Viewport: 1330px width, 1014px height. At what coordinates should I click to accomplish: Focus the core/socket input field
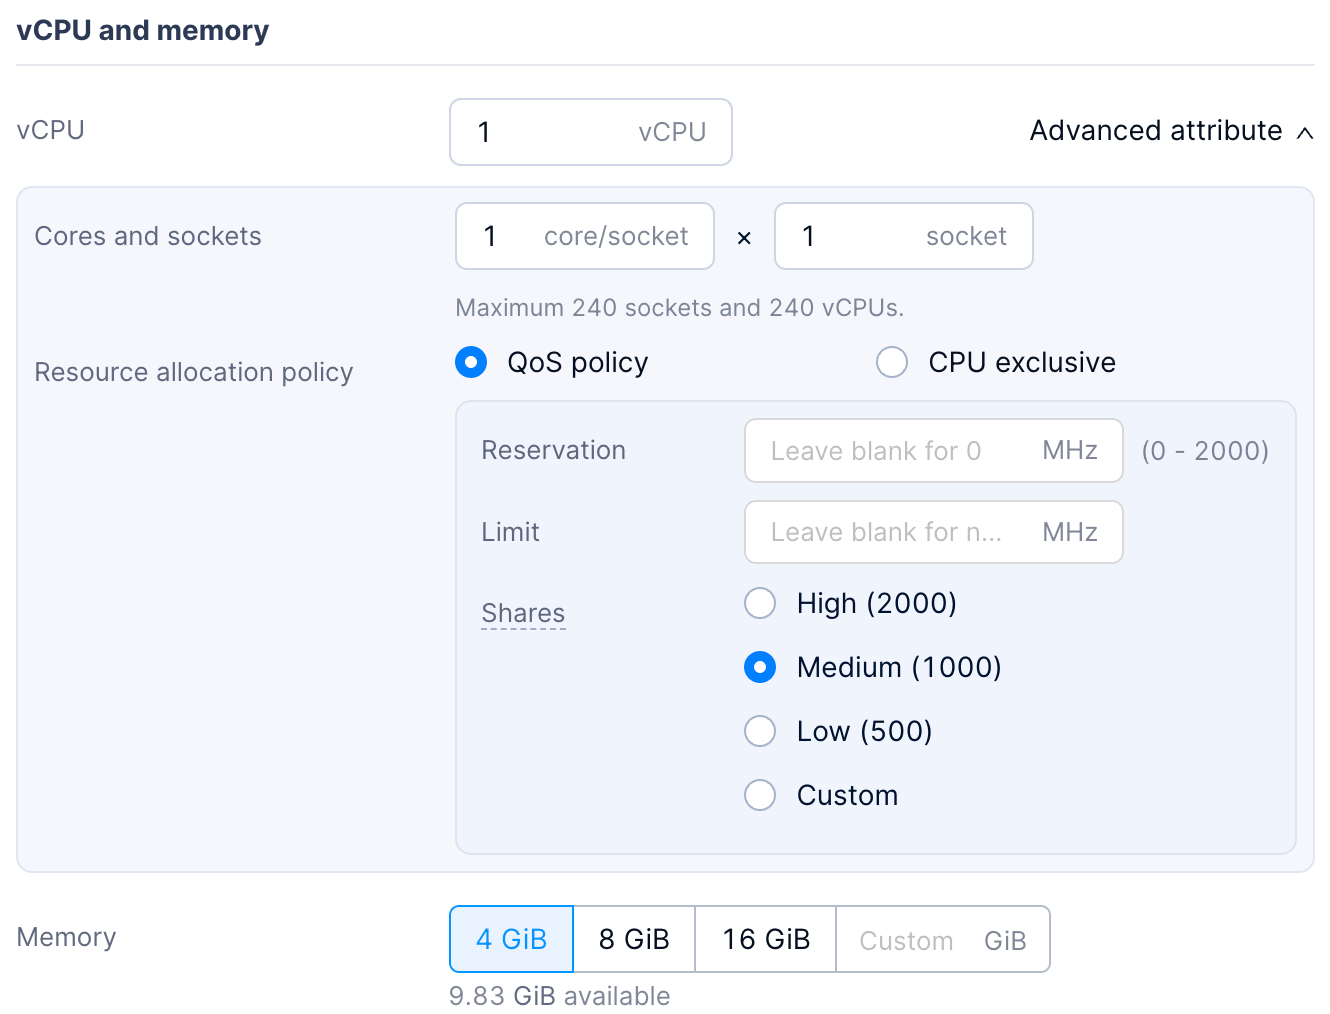pyautogui.click(x=510, y=236)
